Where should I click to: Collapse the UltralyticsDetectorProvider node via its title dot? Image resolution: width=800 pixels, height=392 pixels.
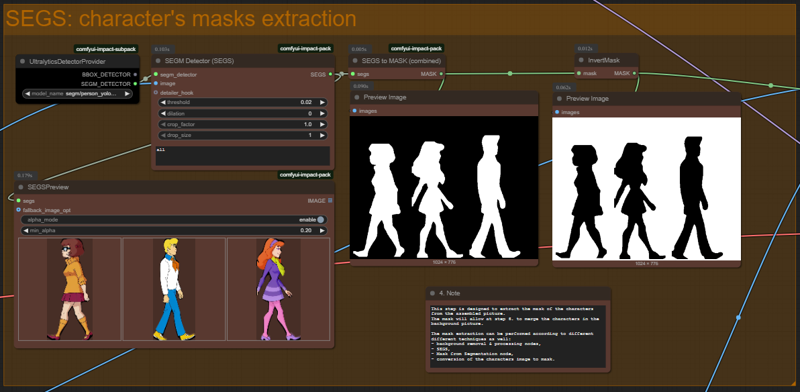pyautogui.click(x=22, y=62)
